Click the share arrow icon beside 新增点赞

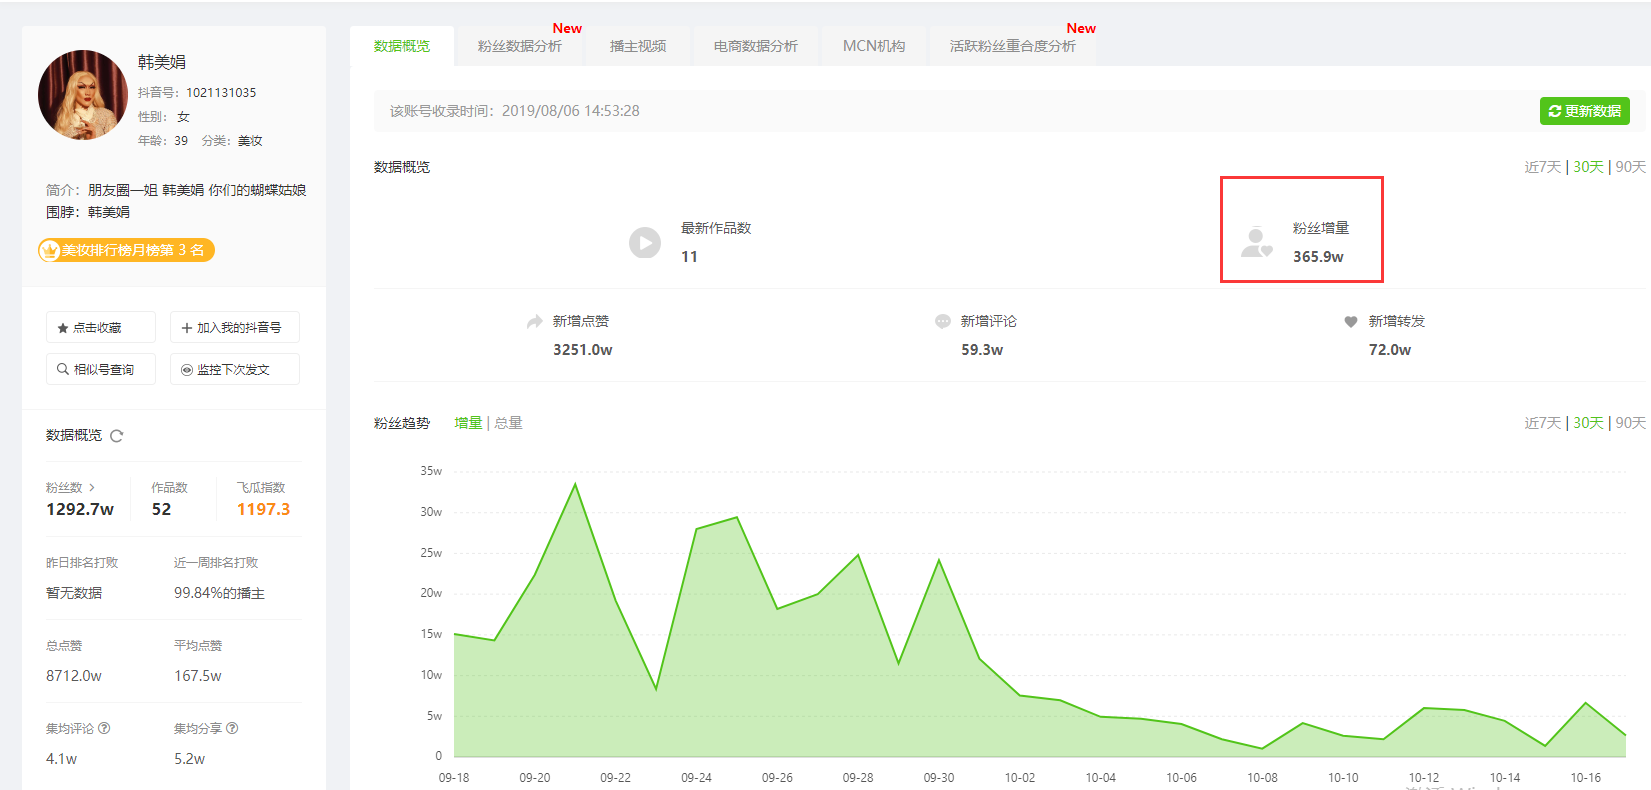(x=535, y=322)
